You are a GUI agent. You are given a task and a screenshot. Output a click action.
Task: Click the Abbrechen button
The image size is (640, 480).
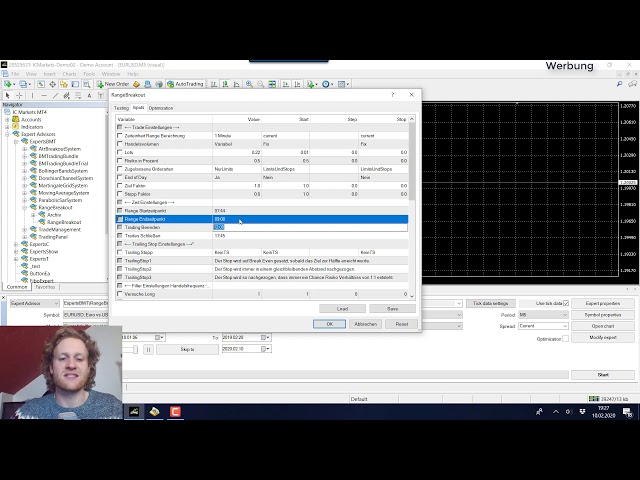click(x=366, y=324)
